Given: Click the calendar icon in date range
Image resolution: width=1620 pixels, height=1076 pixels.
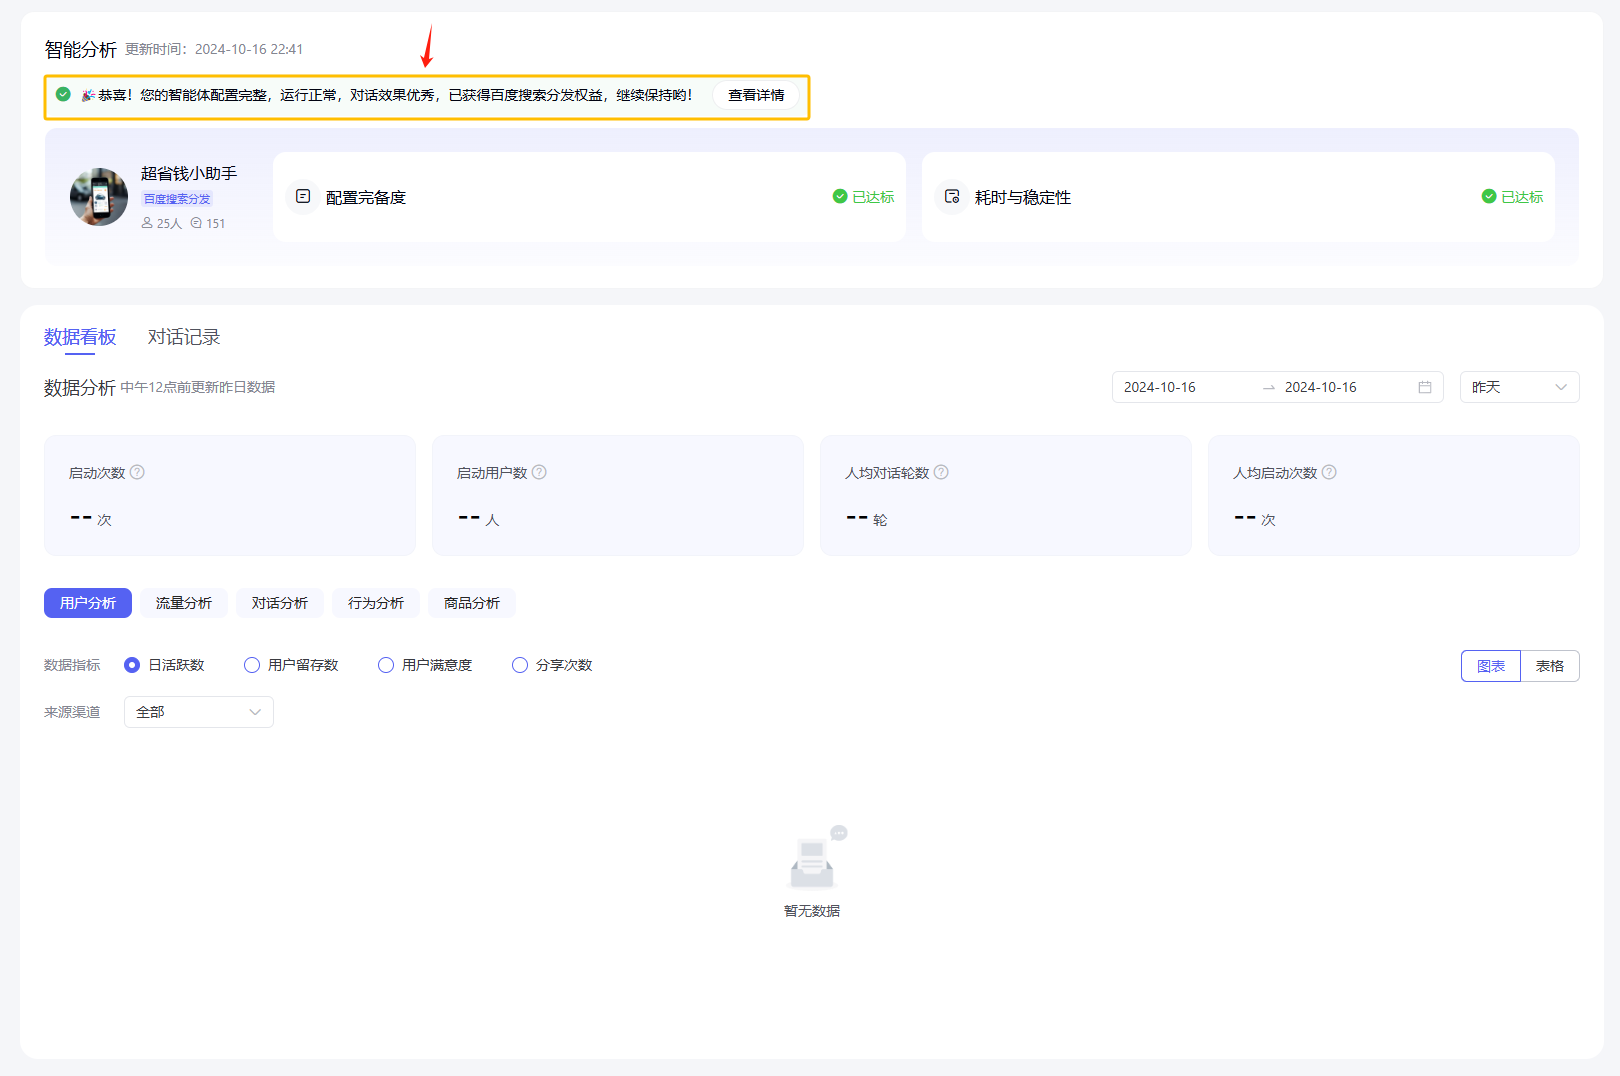Looking at the screenshot, I should pyautogui.click(x=1425, y=387).
